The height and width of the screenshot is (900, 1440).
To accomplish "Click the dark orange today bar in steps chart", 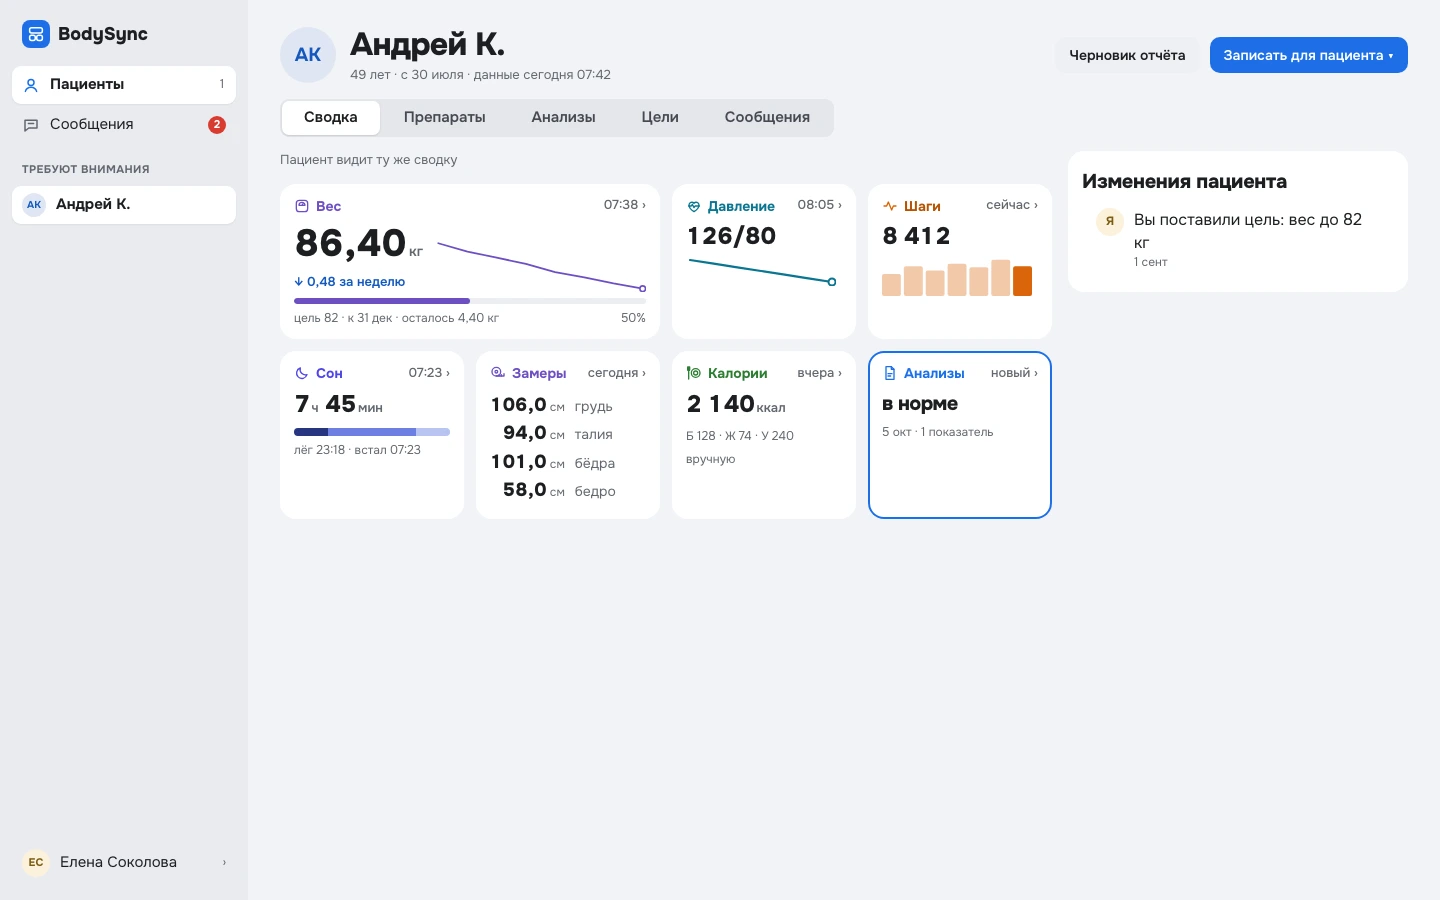I will click(1022, 281).
